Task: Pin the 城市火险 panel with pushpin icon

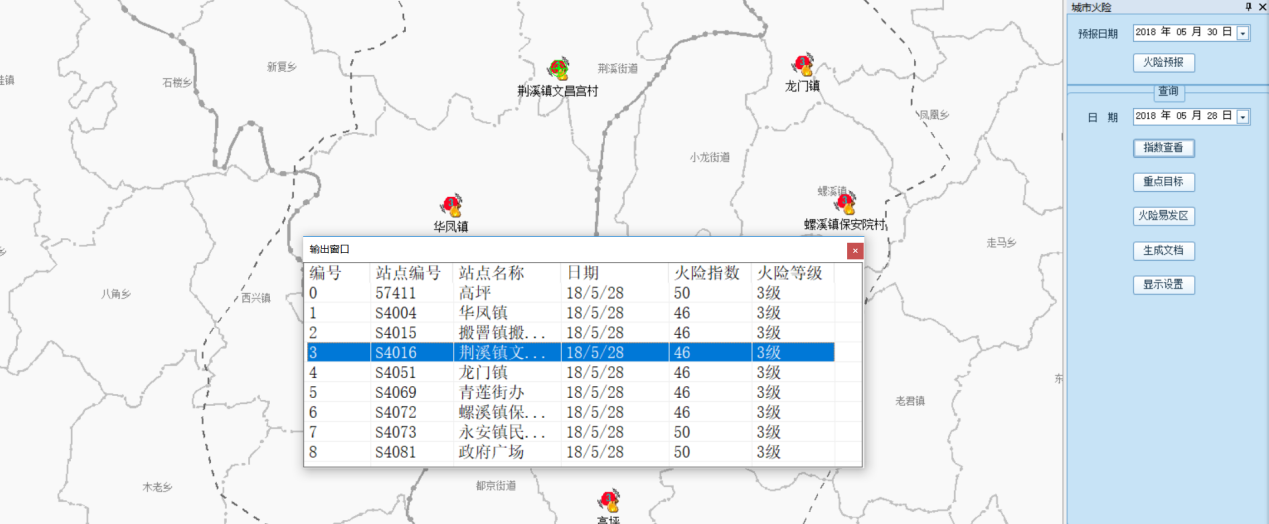Action: tap(1247, 7)
